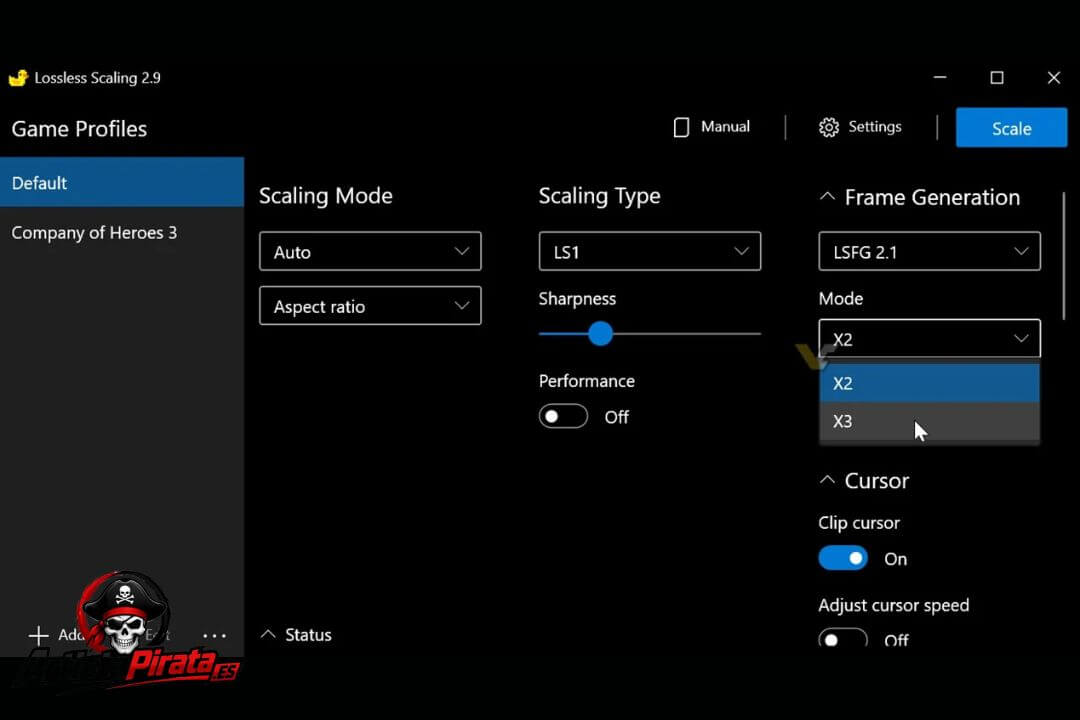The height and width of the screenshot is (720, 1080).
Task: Open Settings via its text label
Action: [x=875, y=127]
